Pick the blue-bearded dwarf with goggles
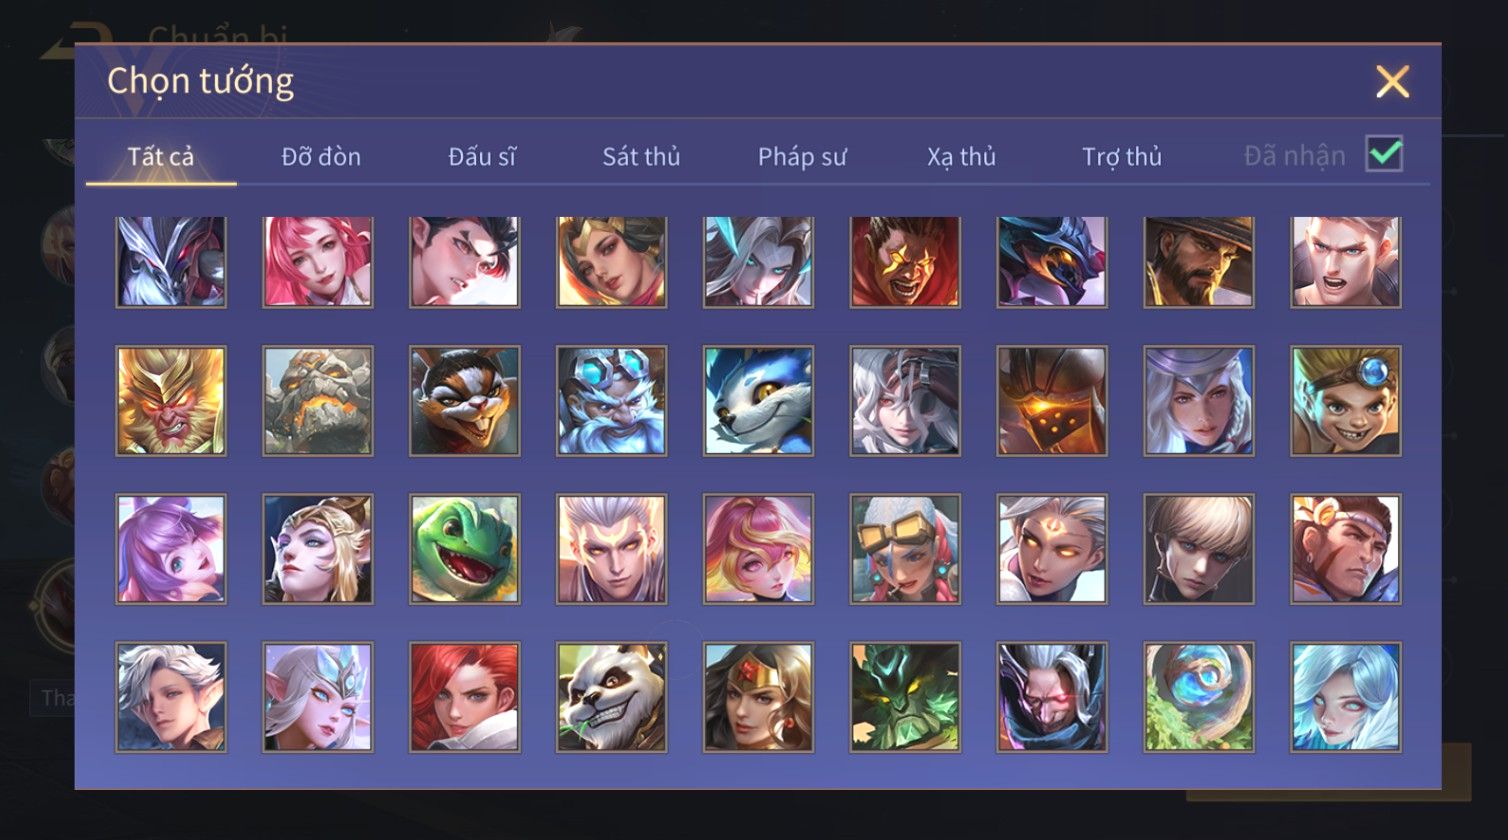1508x840 pixels. click(611, 401)
